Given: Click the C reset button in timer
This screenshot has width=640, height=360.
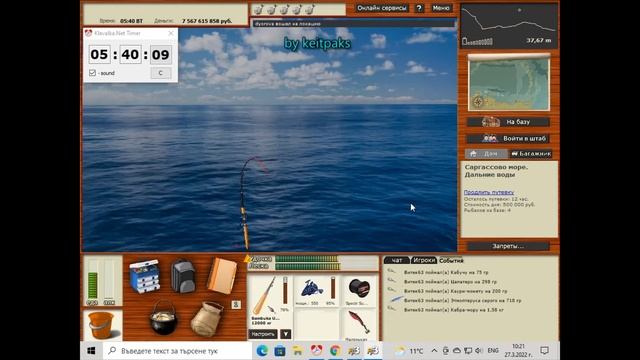Looking at the screenshot, I should coord(160,73).
